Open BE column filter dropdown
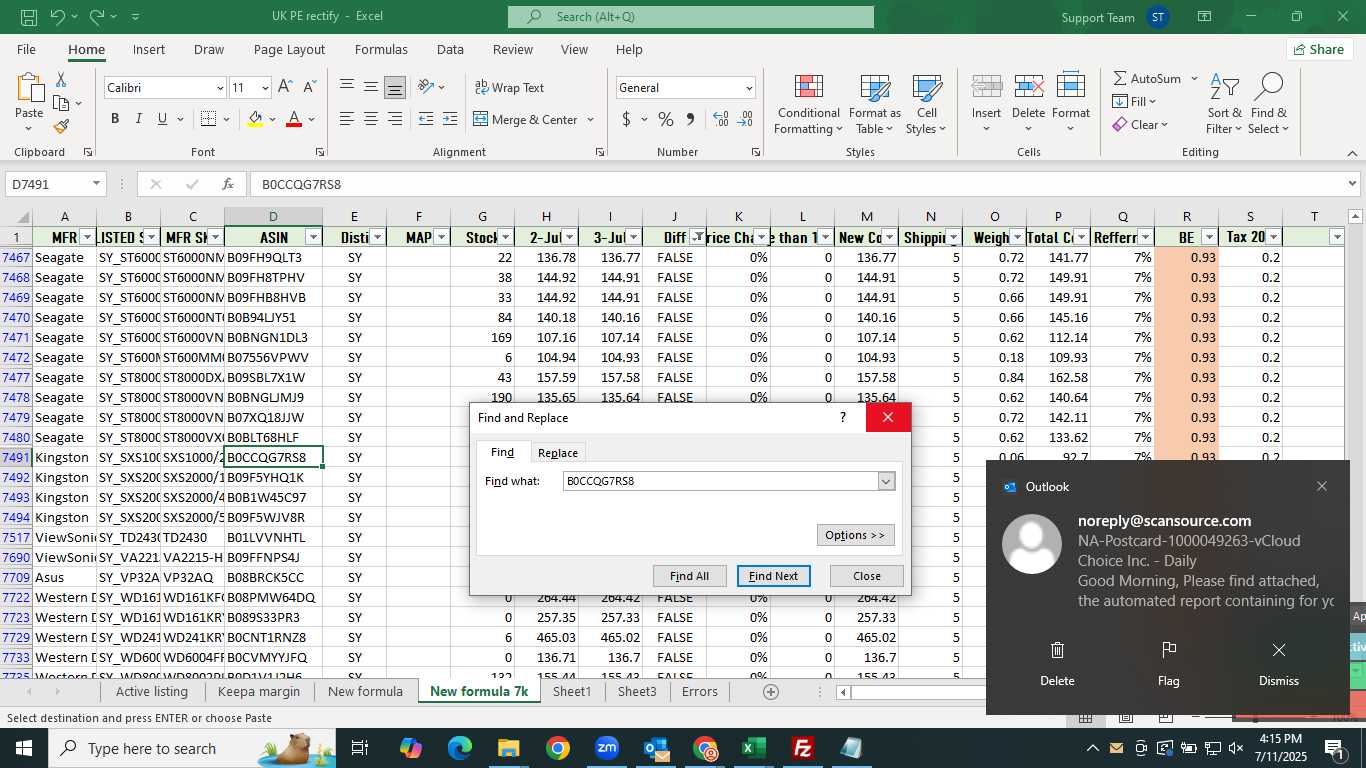The height and width of the screenshot is (768, 1366). click(x=1209, y=237)
